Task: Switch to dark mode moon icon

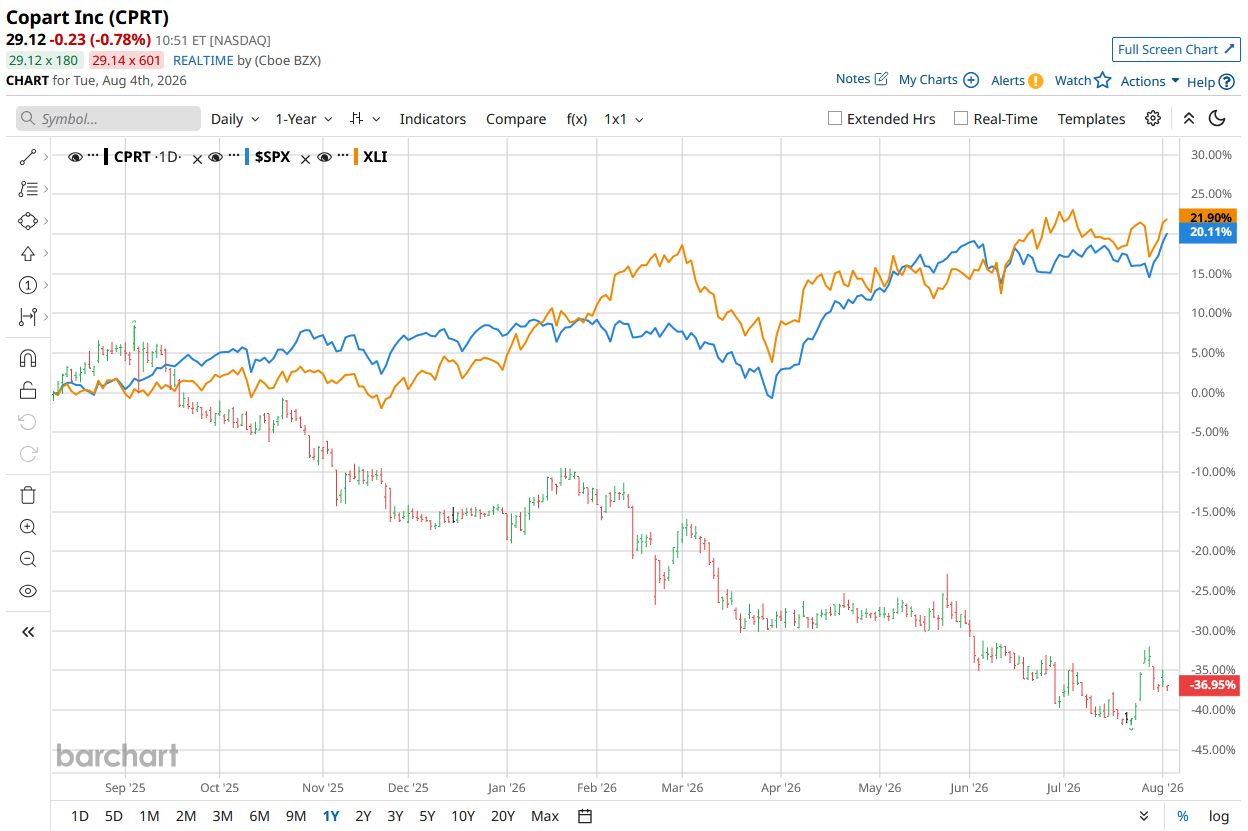Action: click(1217, 118)
